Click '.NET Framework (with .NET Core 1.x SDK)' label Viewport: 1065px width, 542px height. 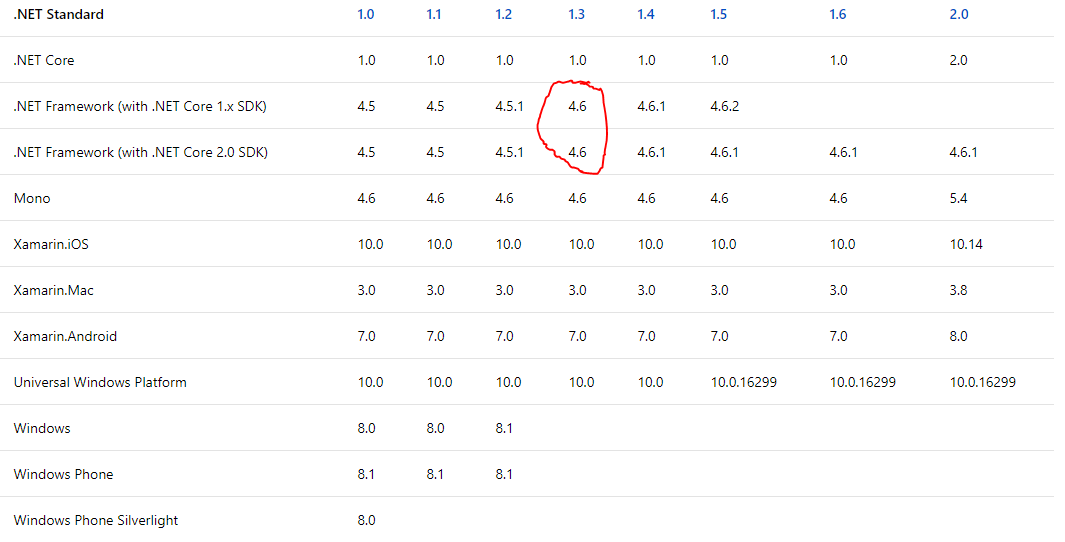point(140,107)
